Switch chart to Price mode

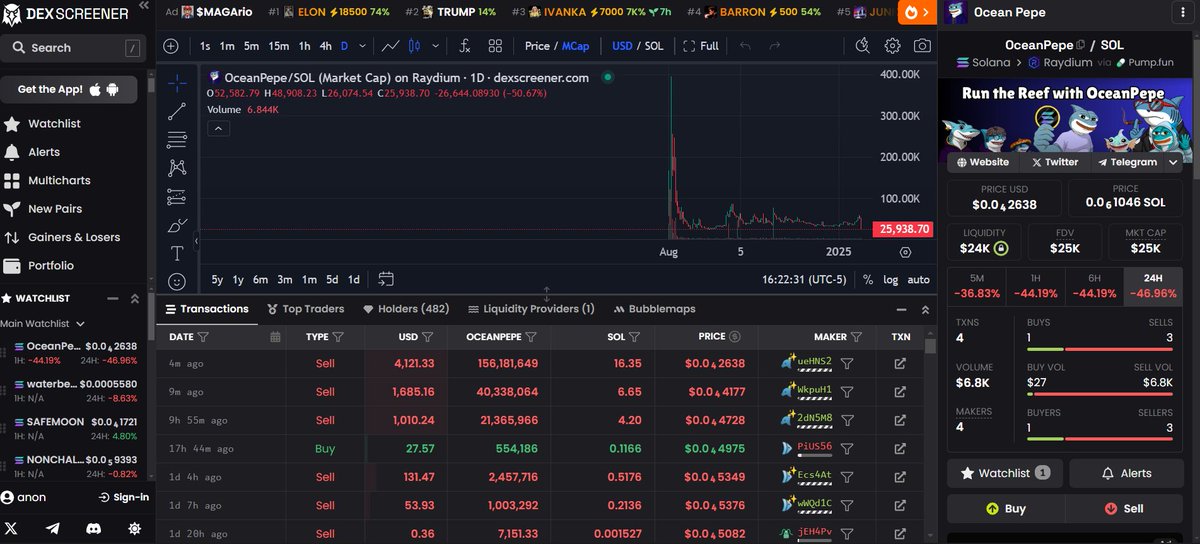coord(537,46)
